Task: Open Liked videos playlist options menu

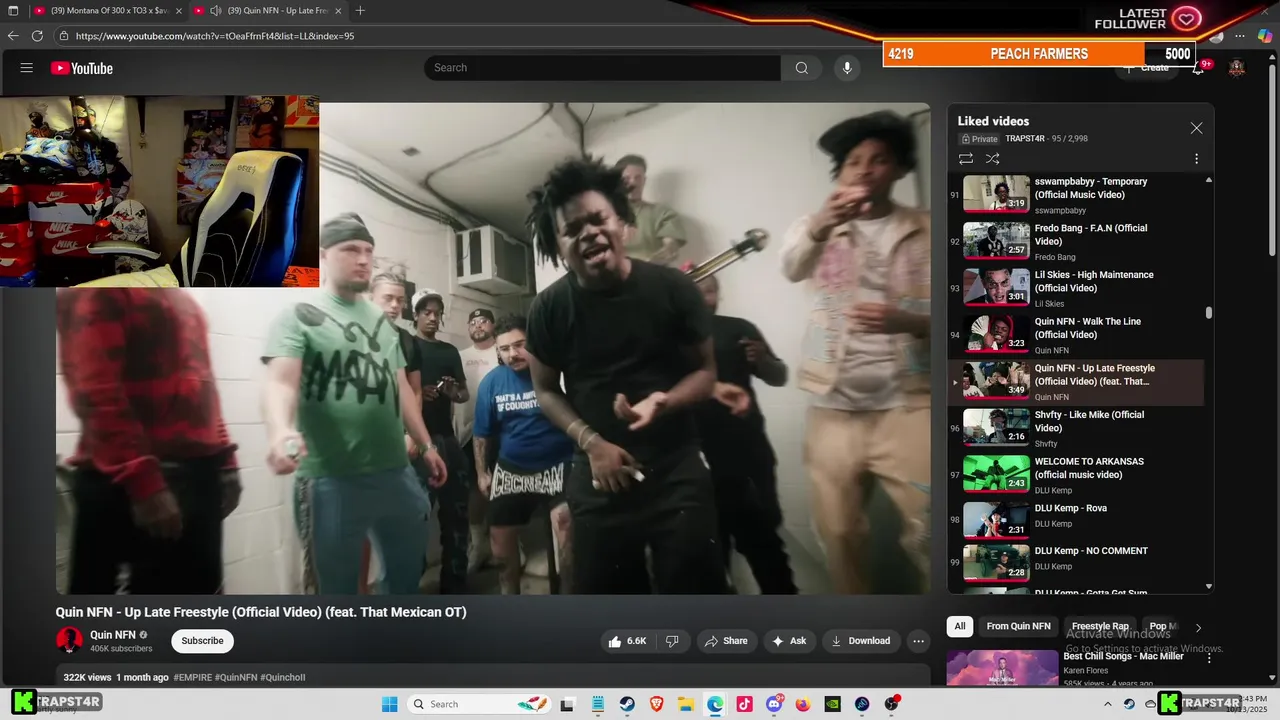Action: pos(1196,159)
